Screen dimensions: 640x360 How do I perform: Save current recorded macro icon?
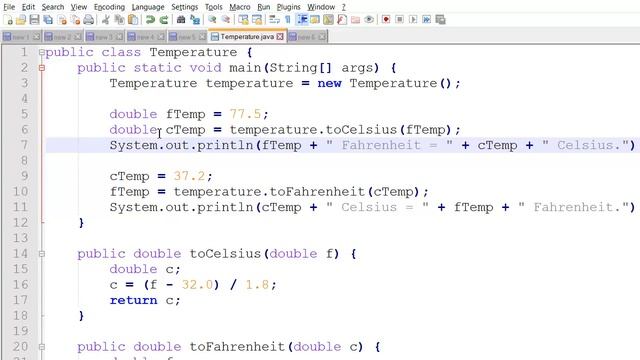tap(440, 20)
